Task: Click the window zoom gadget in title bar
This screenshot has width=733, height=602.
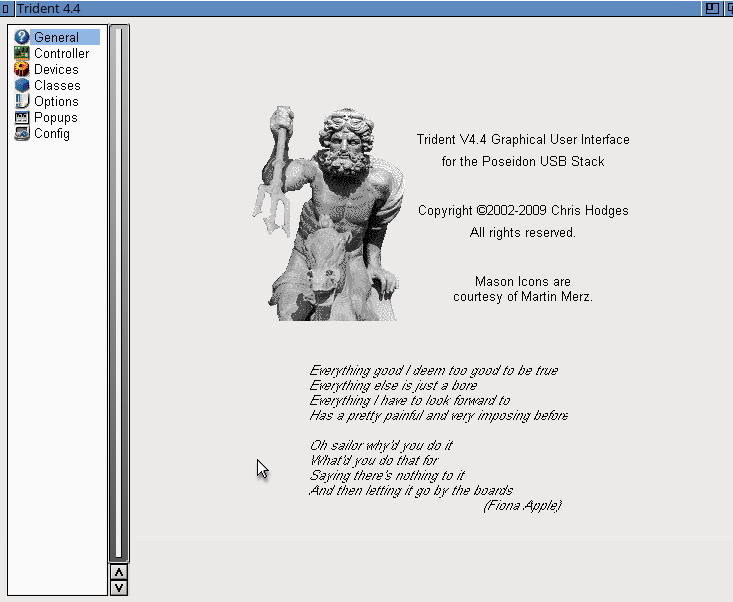Action: click(x=711, y=8)
